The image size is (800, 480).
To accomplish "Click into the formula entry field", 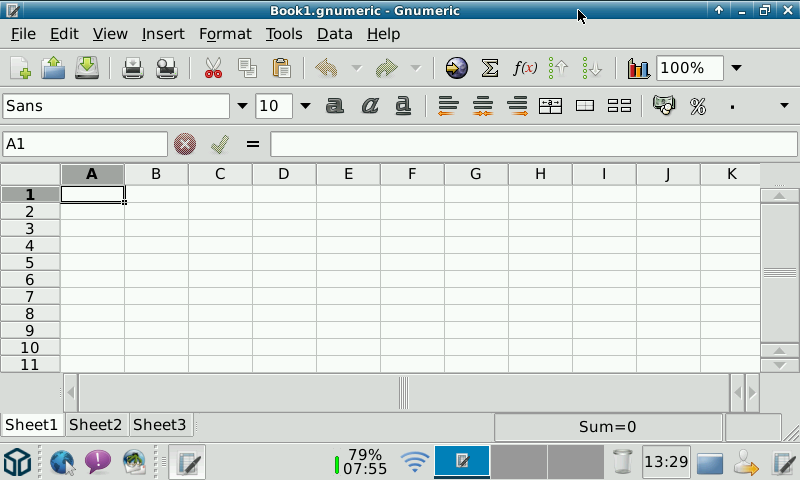I will [534, 144].
